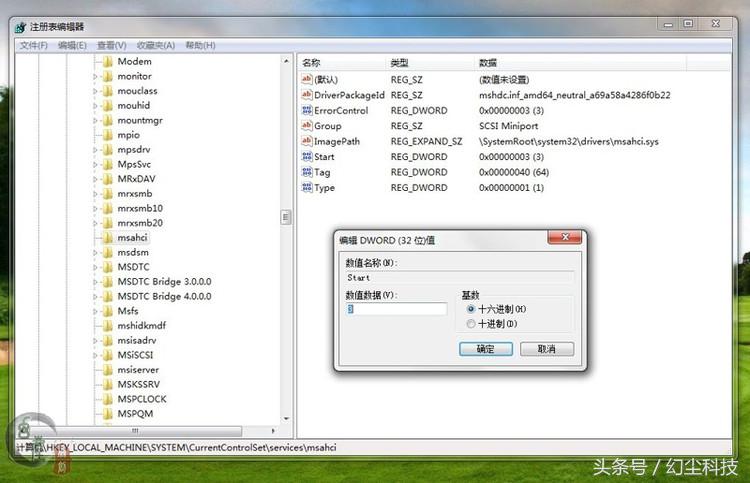Expand the mrxsmb10 tree node

95,209
